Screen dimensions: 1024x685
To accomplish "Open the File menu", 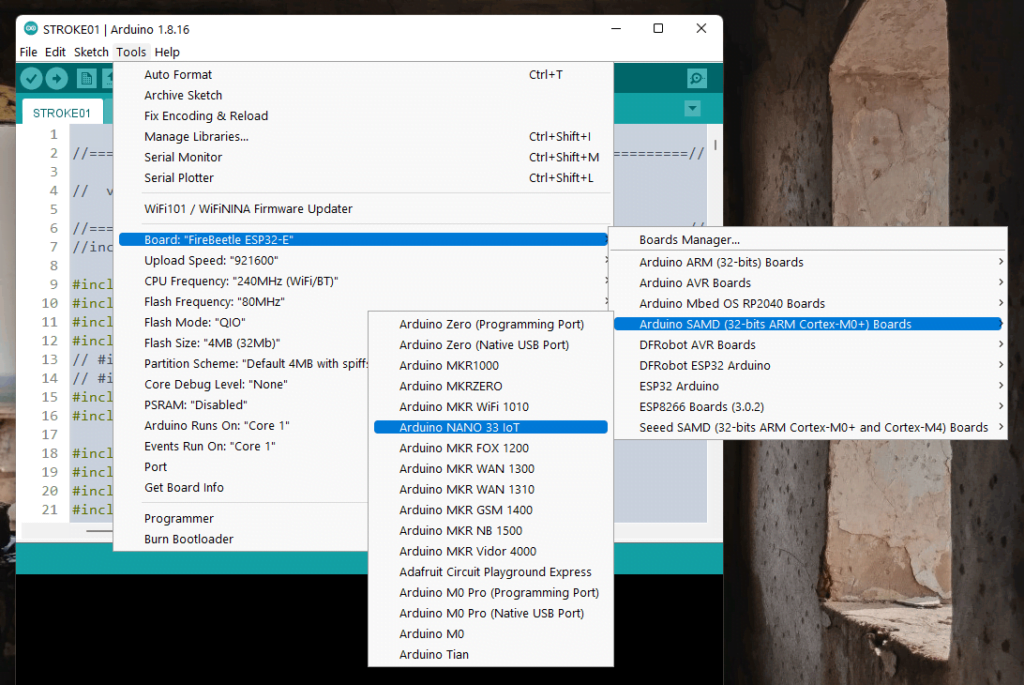I will pyautogui.click(x=28, y=52).
